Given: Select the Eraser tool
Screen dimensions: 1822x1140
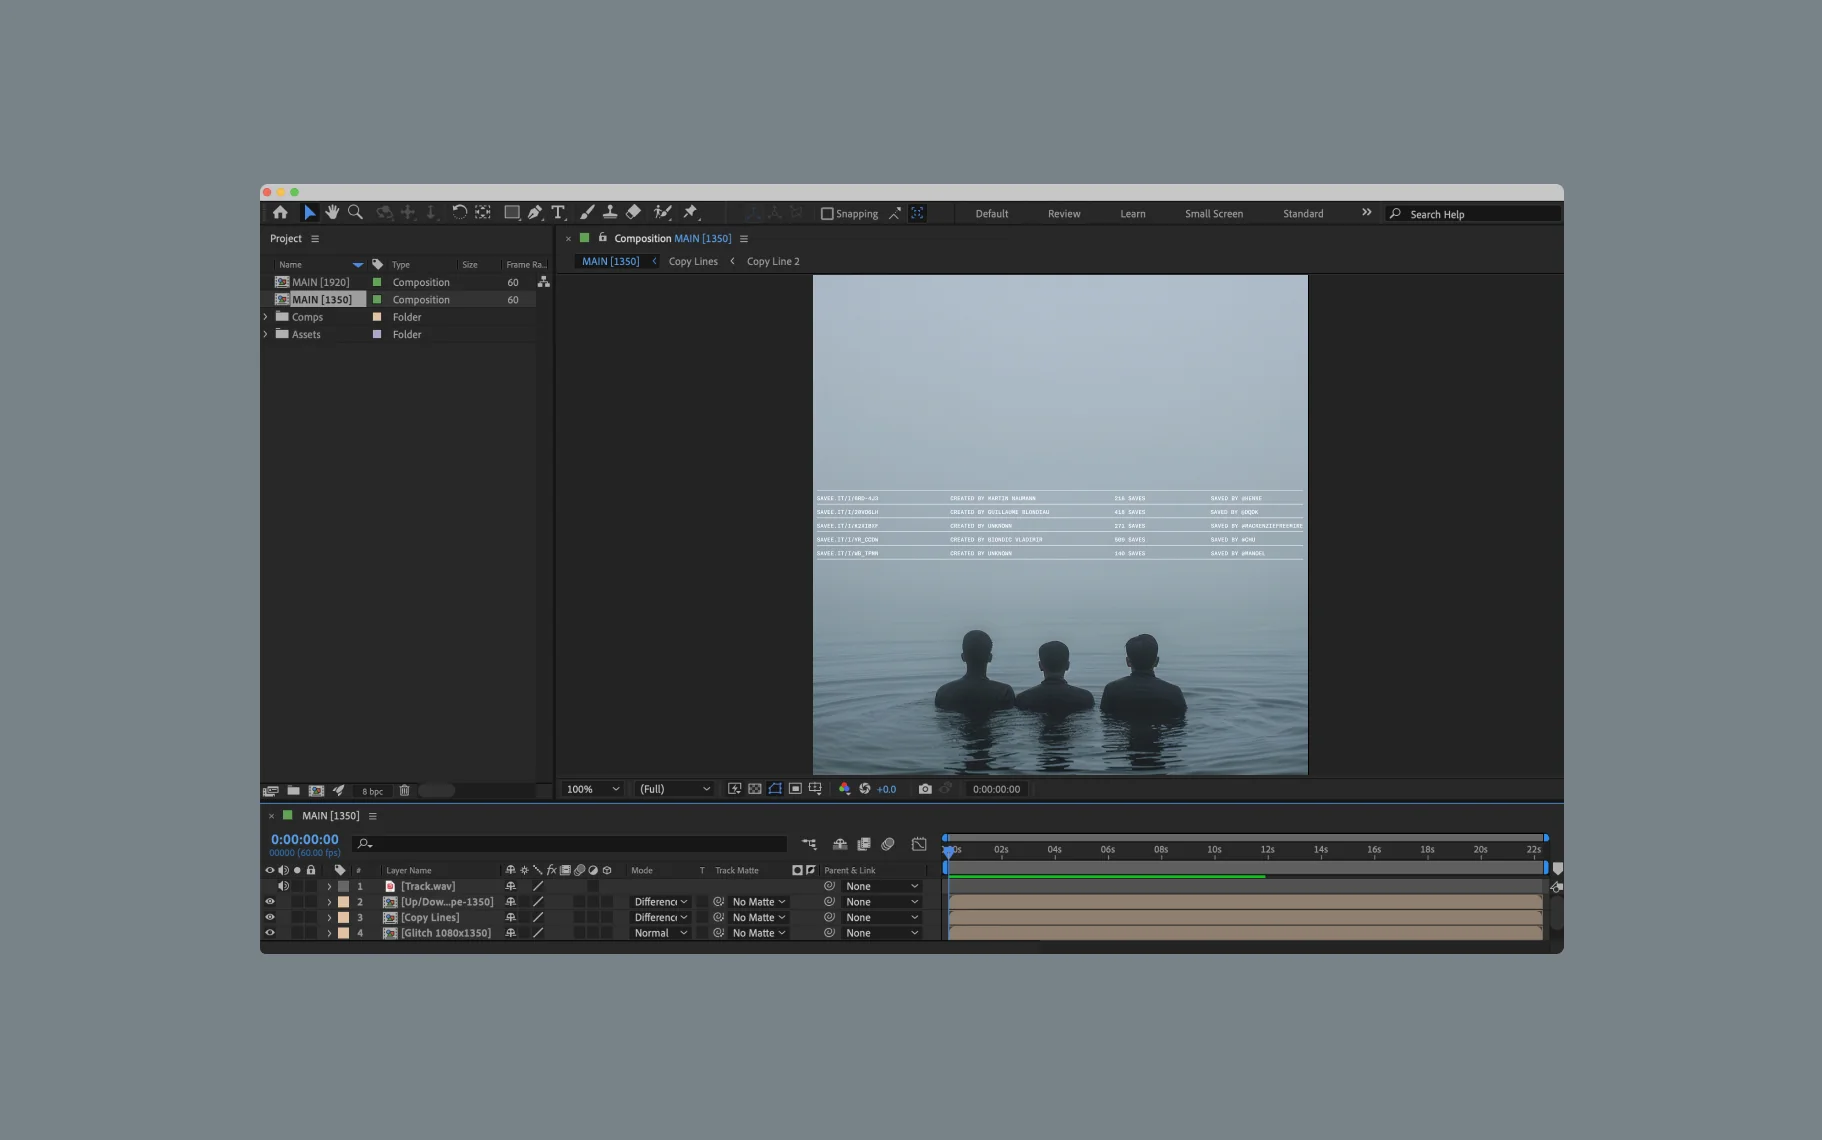Looking at the screenshot, I should click(x=633, y=213).
